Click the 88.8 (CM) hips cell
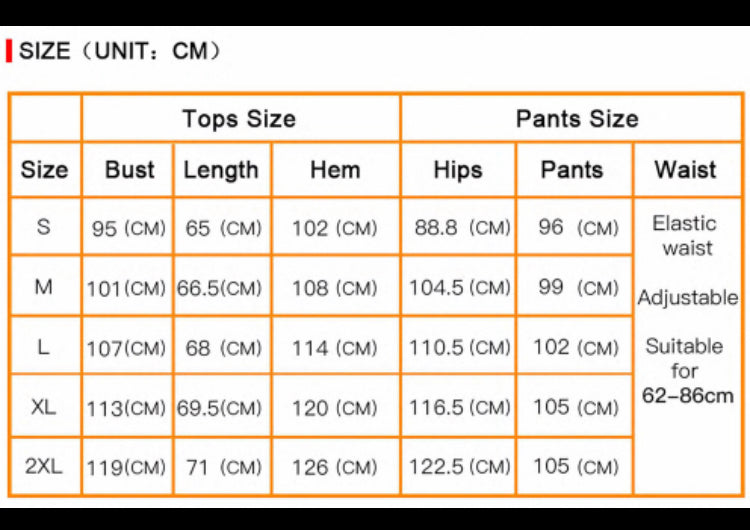750x530 pixels. click(x=462, y=228)
